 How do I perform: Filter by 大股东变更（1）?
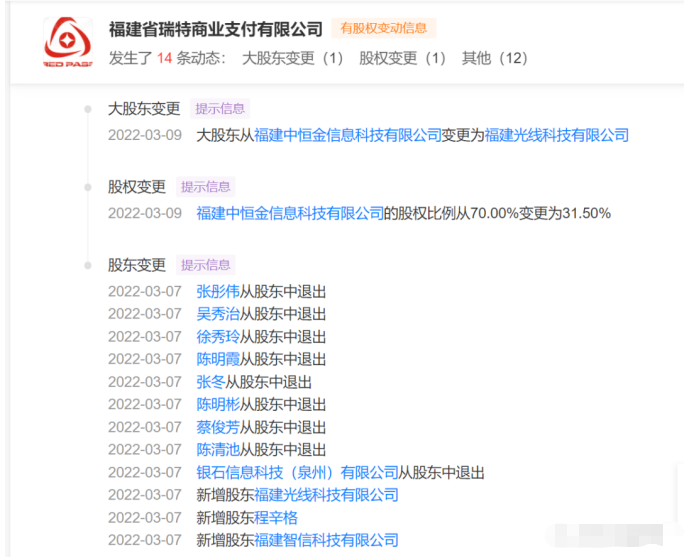coord(293,58)
